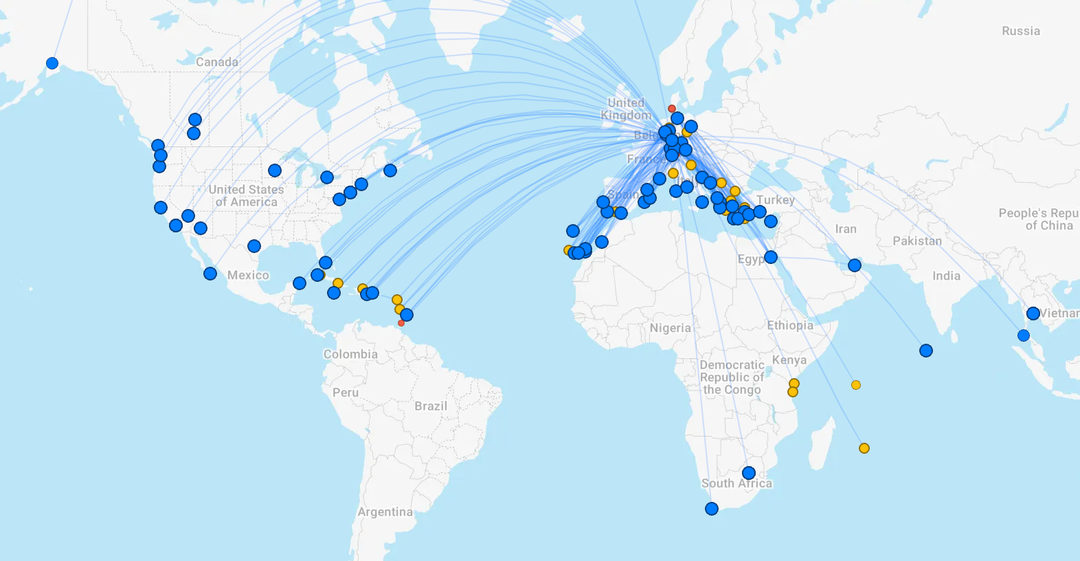The image size is (1080, 561).
Task: Select blue marker at South Africa's southern tip
Action: 712,509
